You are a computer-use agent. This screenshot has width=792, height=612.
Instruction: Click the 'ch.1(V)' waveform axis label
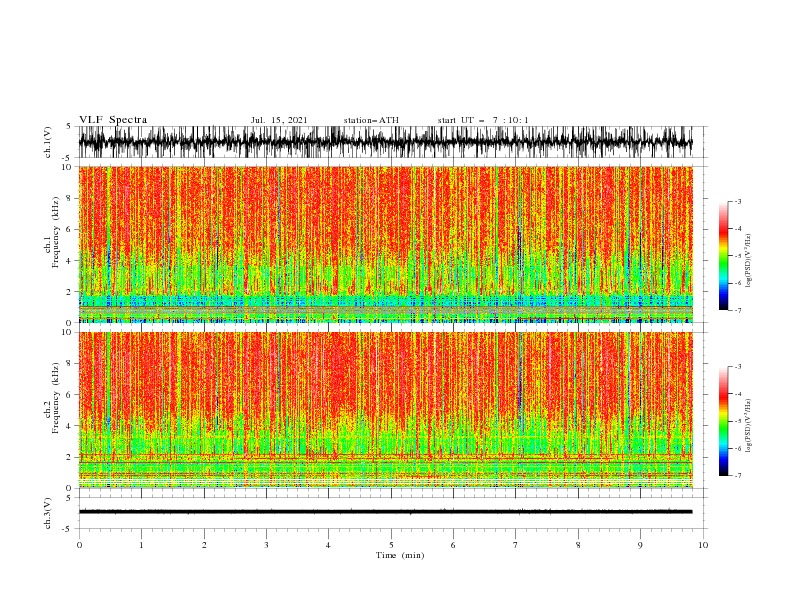coord(48,142)
